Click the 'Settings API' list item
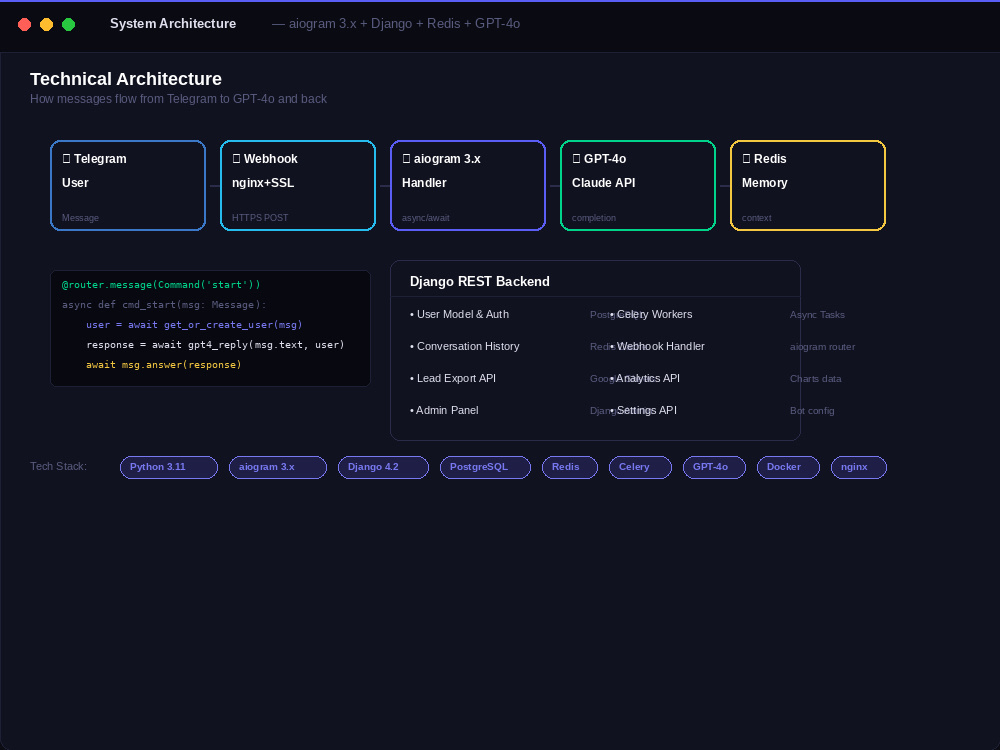 [643, 410]
